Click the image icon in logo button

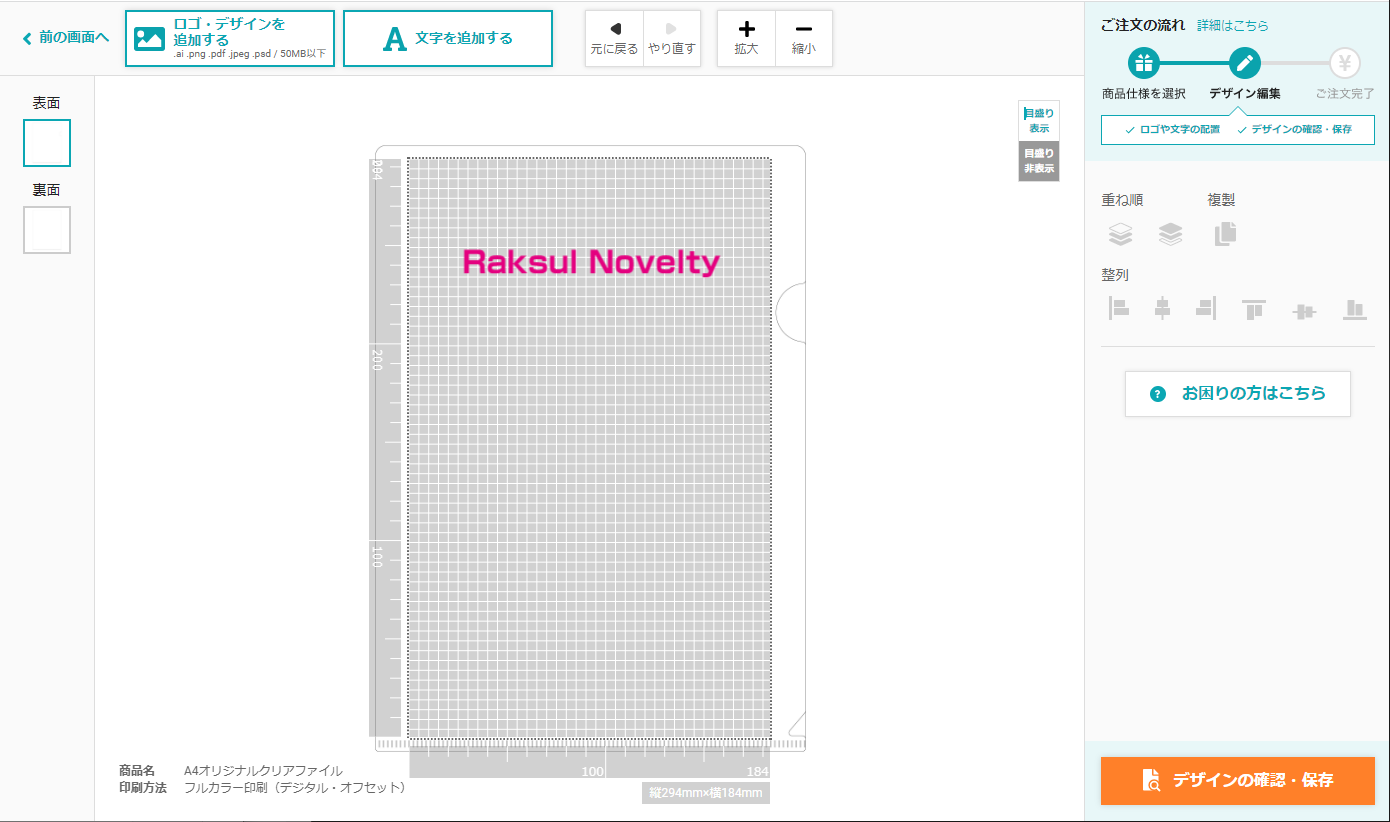tap(149, 39)
